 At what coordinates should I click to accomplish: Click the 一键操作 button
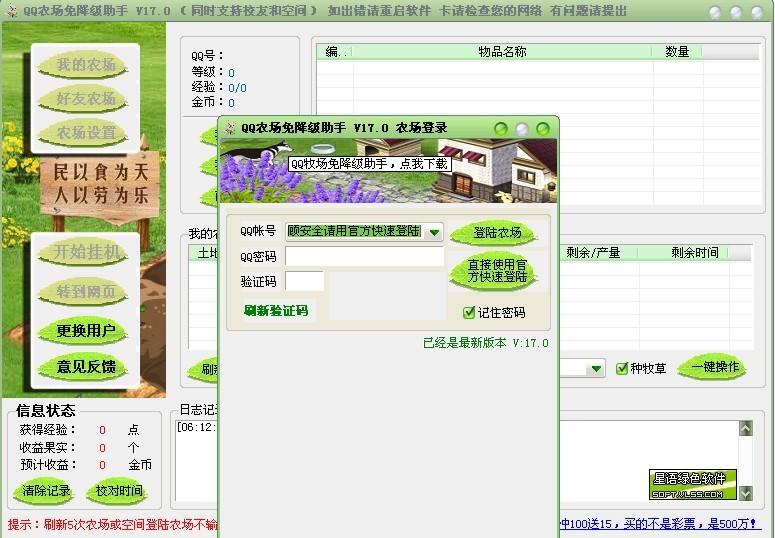(713, 367)
